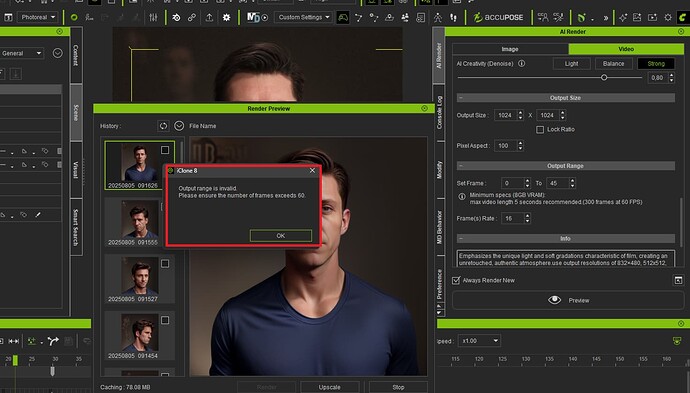Click the mixer sliders toolbar icon
Image resolution: width=690 pixels, height=393 pixels.
pyautogui.click(x=153, y=18)
